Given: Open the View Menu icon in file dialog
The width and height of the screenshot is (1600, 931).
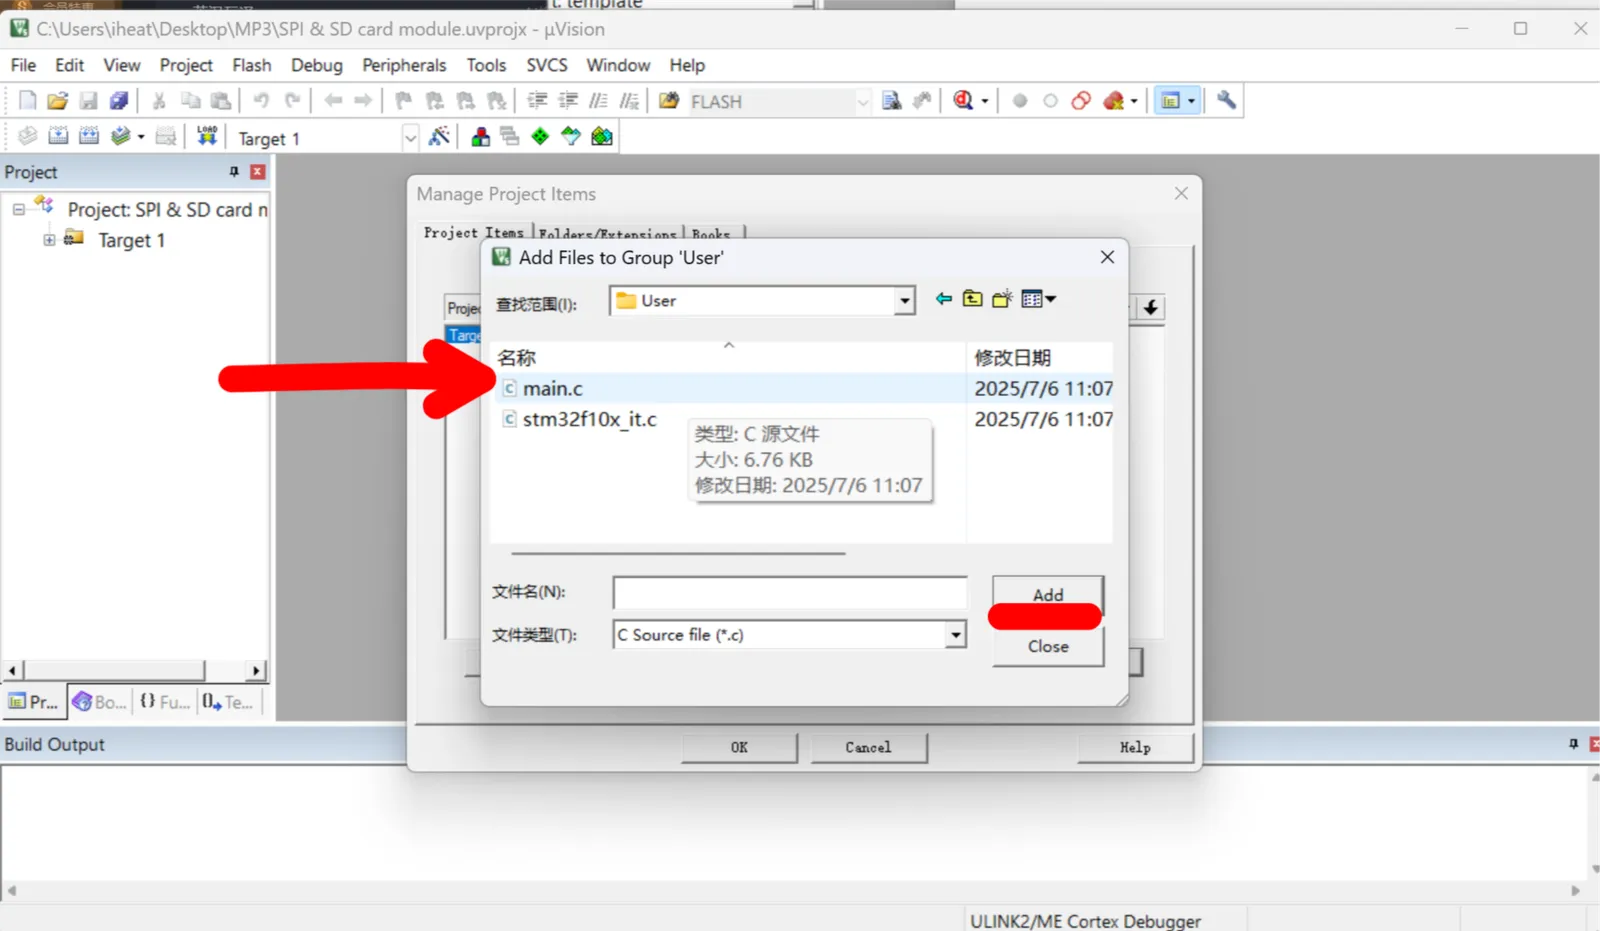Looking at the screenshot, I should pyautogui.click(x=1038, y=298).
